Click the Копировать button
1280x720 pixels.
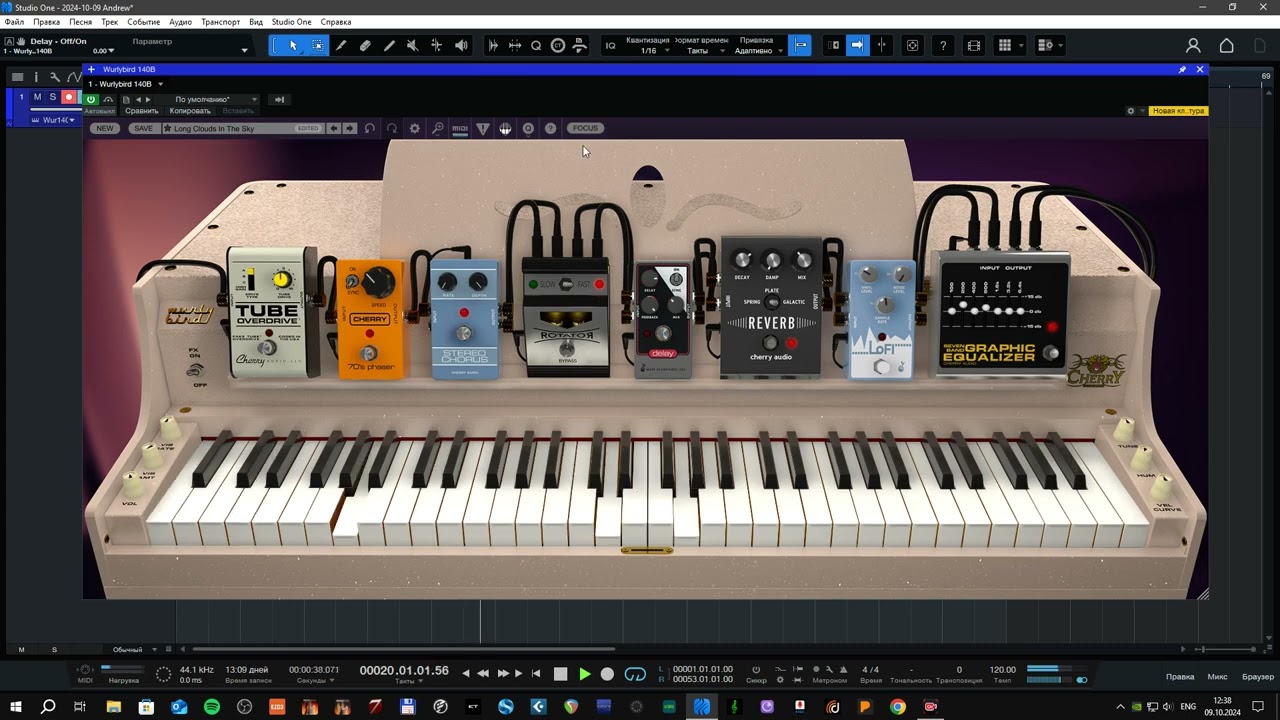pos(190,111)
